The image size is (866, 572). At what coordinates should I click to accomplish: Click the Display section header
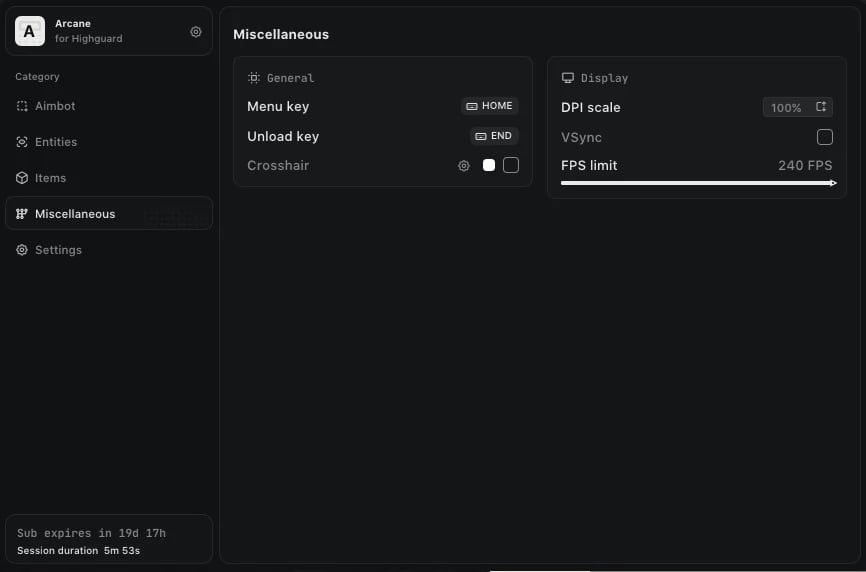click(594, 78)
